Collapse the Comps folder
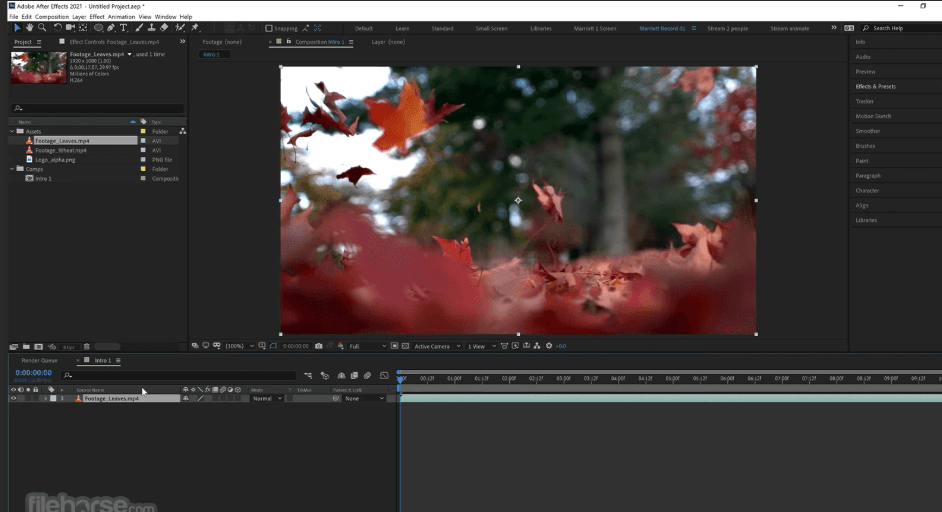This screenshot has width=942, height=512. point(11,169)
